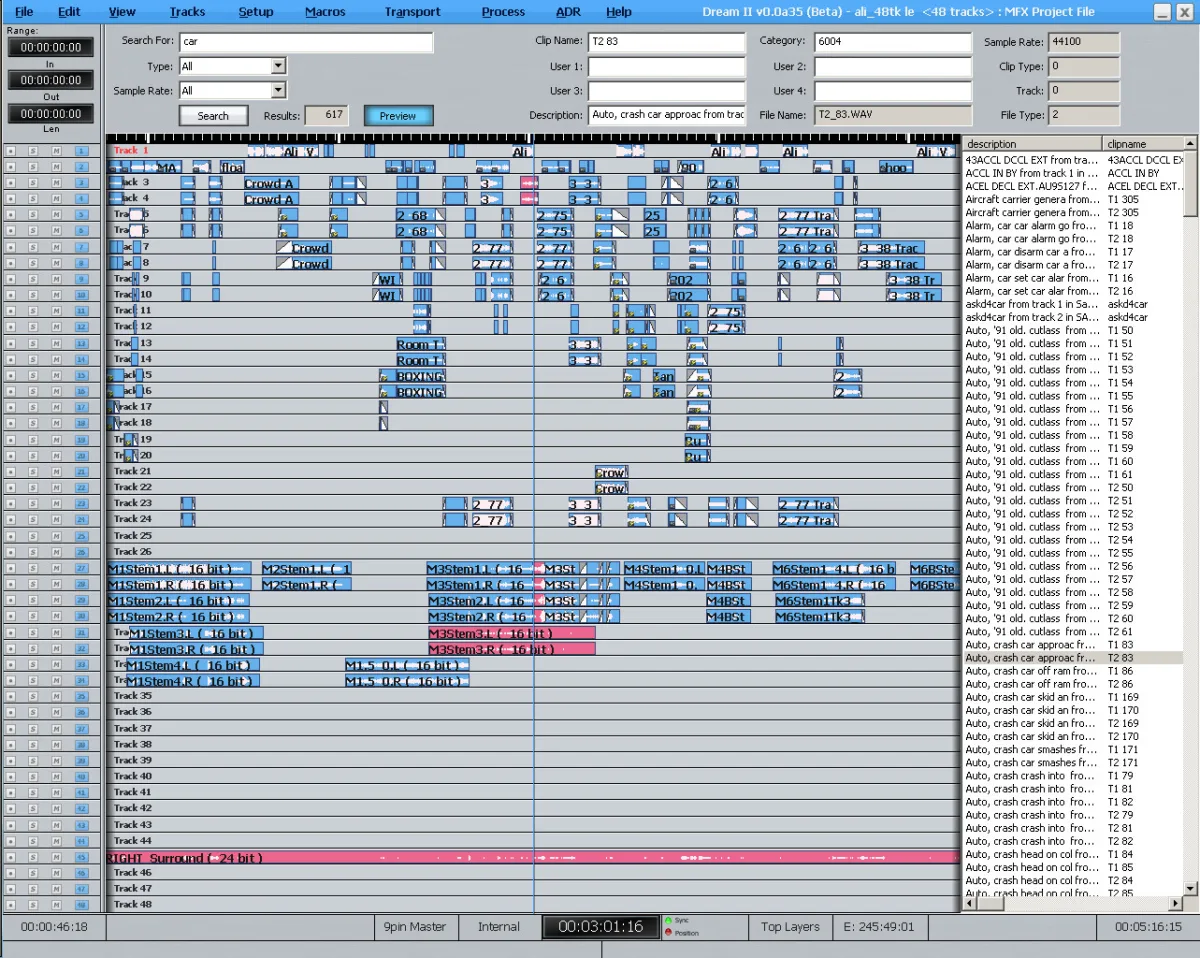This screenshot has height=958, width=1200.
Task: Arm record on track 27
Action: [11, 568]
